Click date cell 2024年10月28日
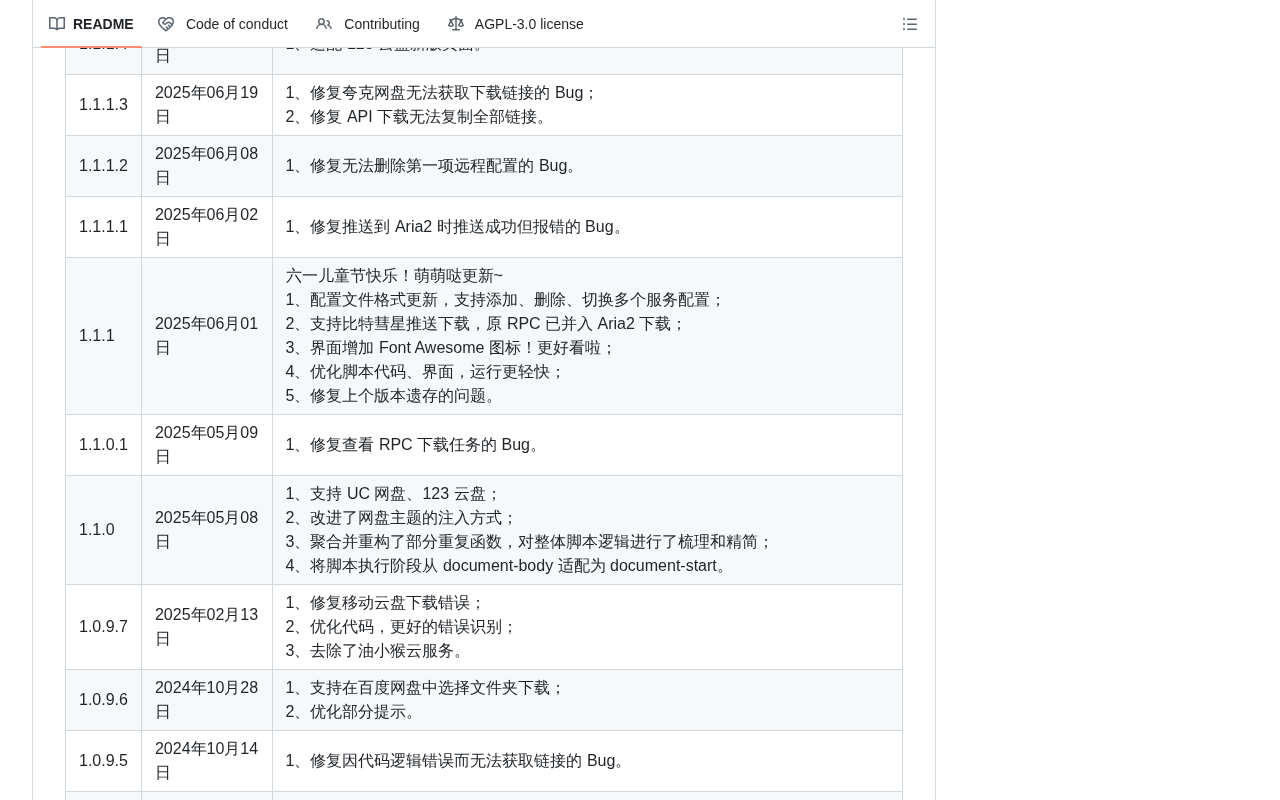Image resolution: width=1280 pixels, height=800 pixels. point(207,700)
